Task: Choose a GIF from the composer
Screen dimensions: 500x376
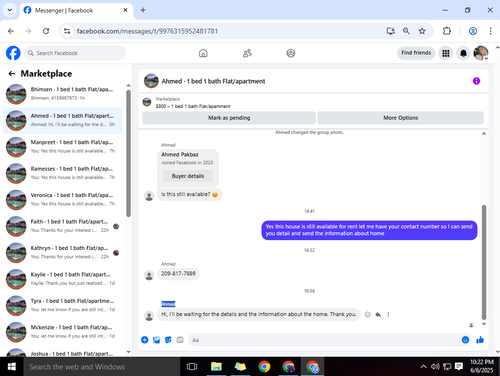Action: tap(180, 340)
